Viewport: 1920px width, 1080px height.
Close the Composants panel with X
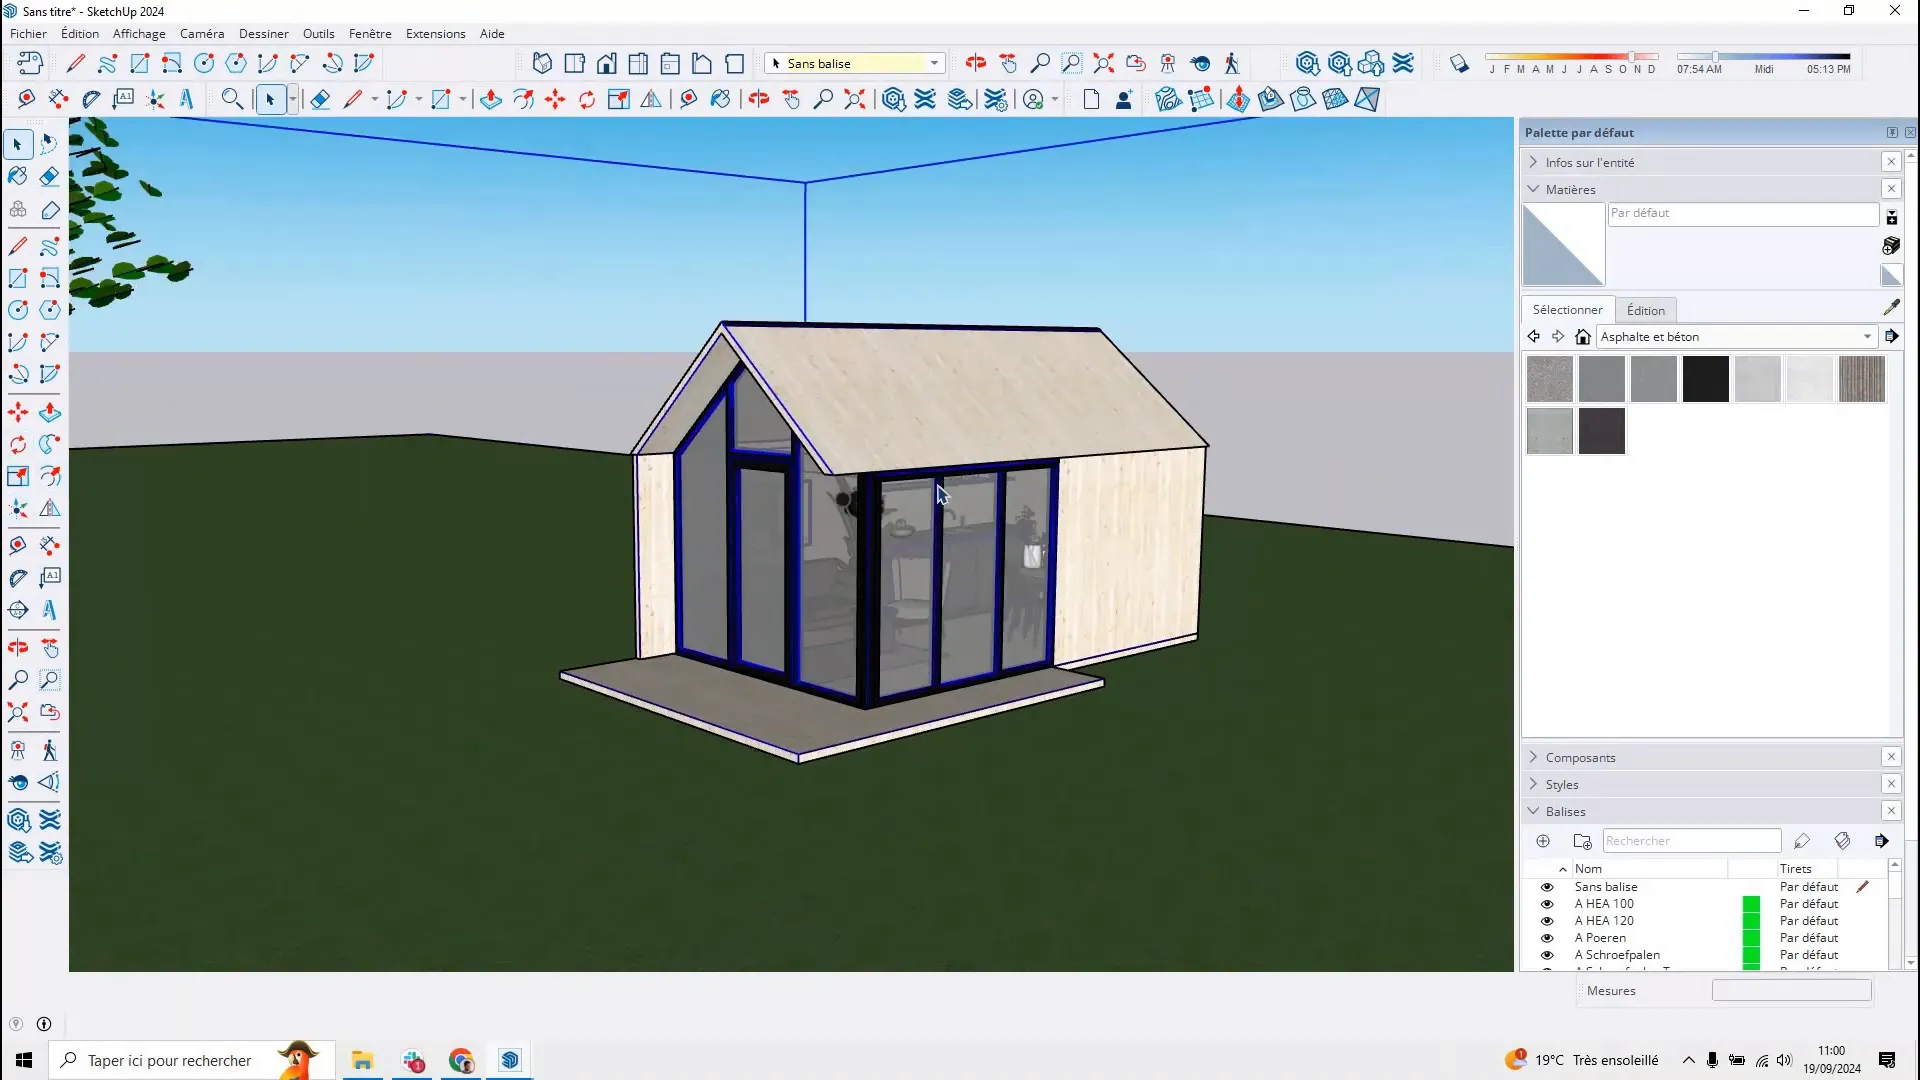coord(1891,757)
